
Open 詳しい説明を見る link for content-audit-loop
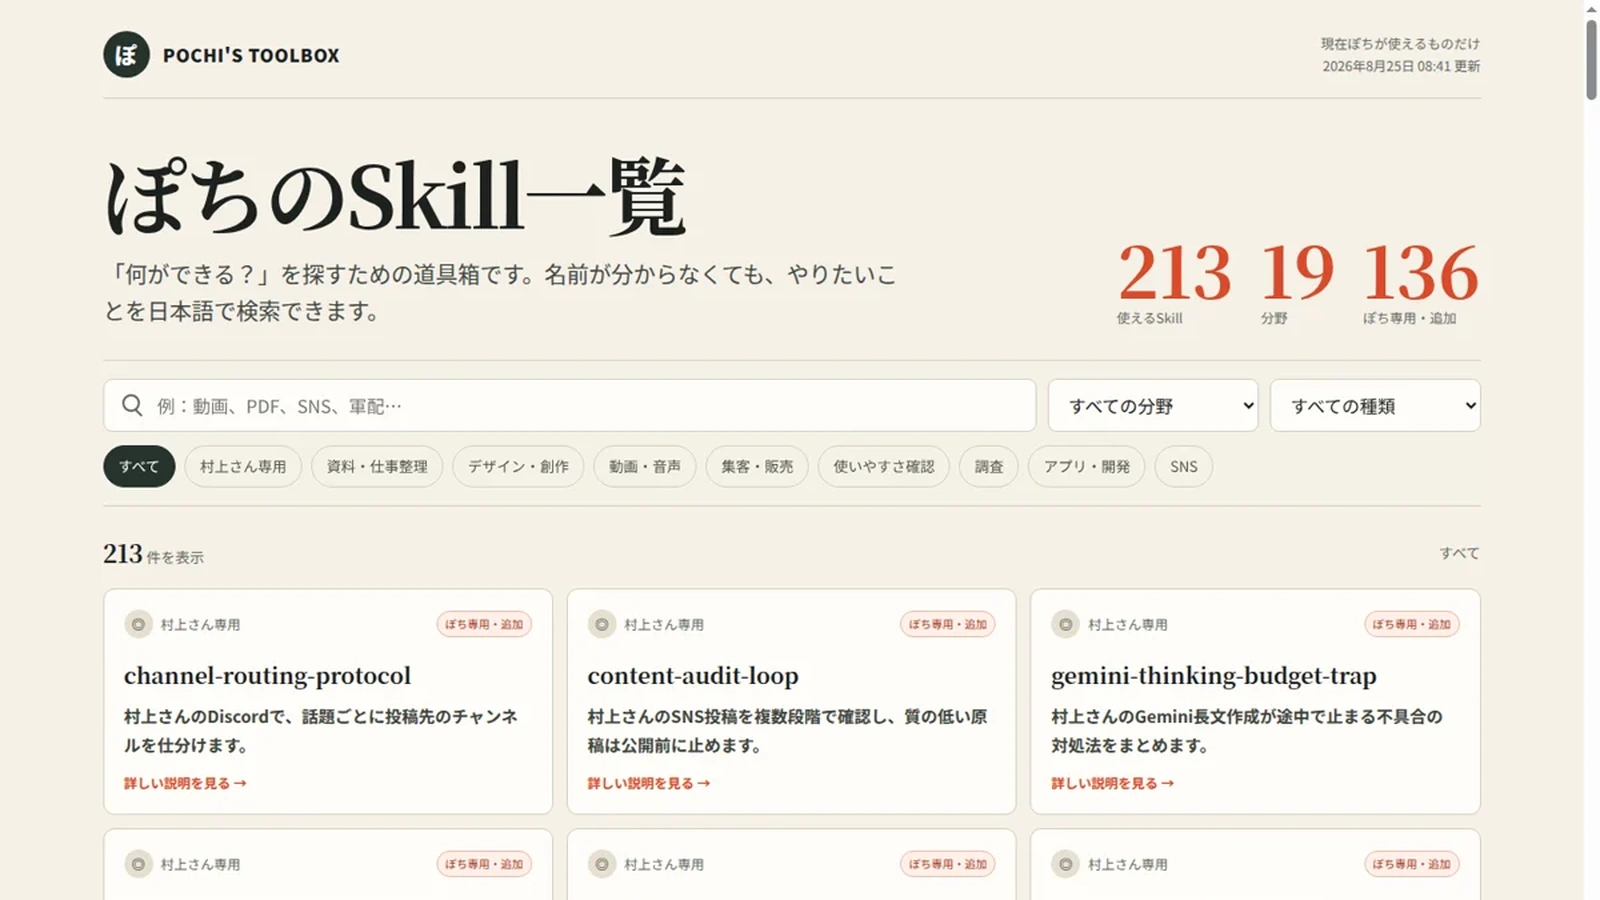(x=649, y=783)
